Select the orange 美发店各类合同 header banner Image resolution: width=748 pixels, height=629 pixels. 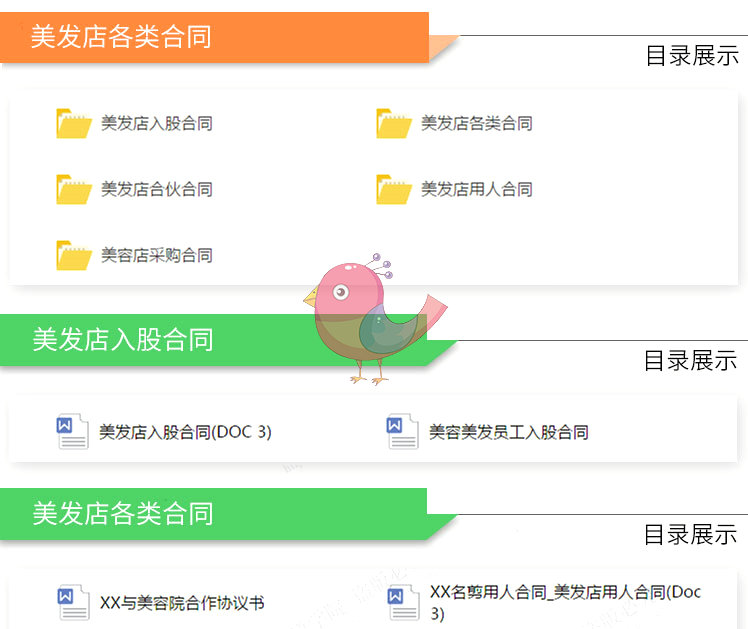pyautogui.click(x=214, y=37)
